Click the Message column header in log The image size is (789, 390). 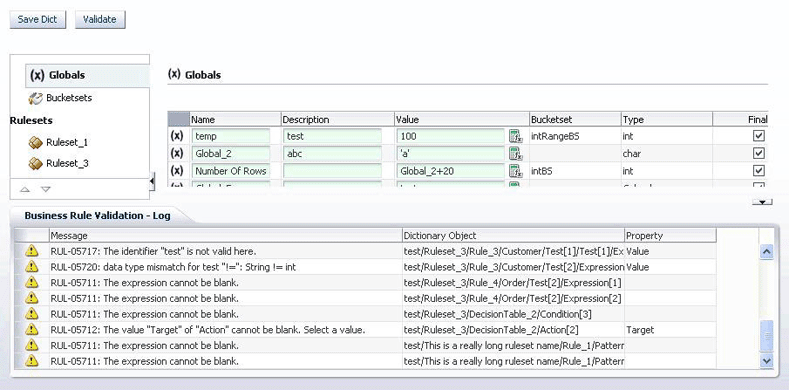coord(225,236)
